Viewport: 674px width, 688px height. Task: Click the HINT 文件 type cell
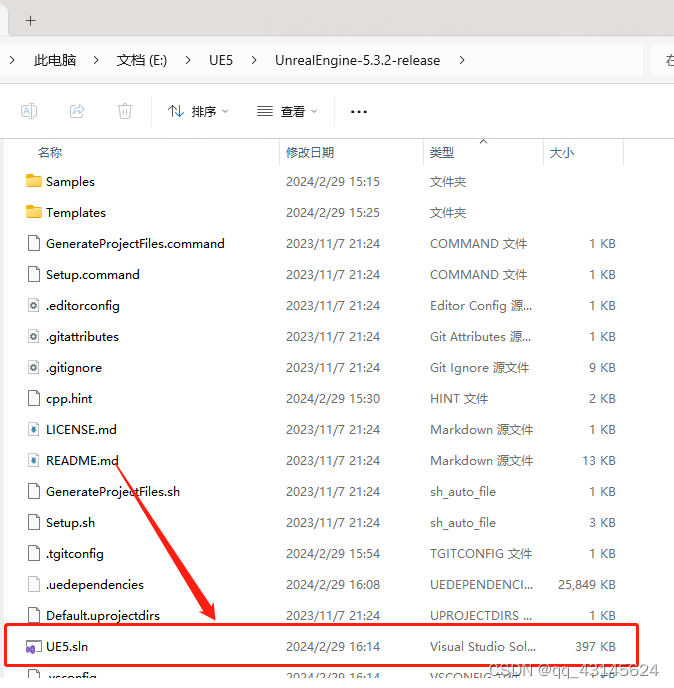click(459, 399)
